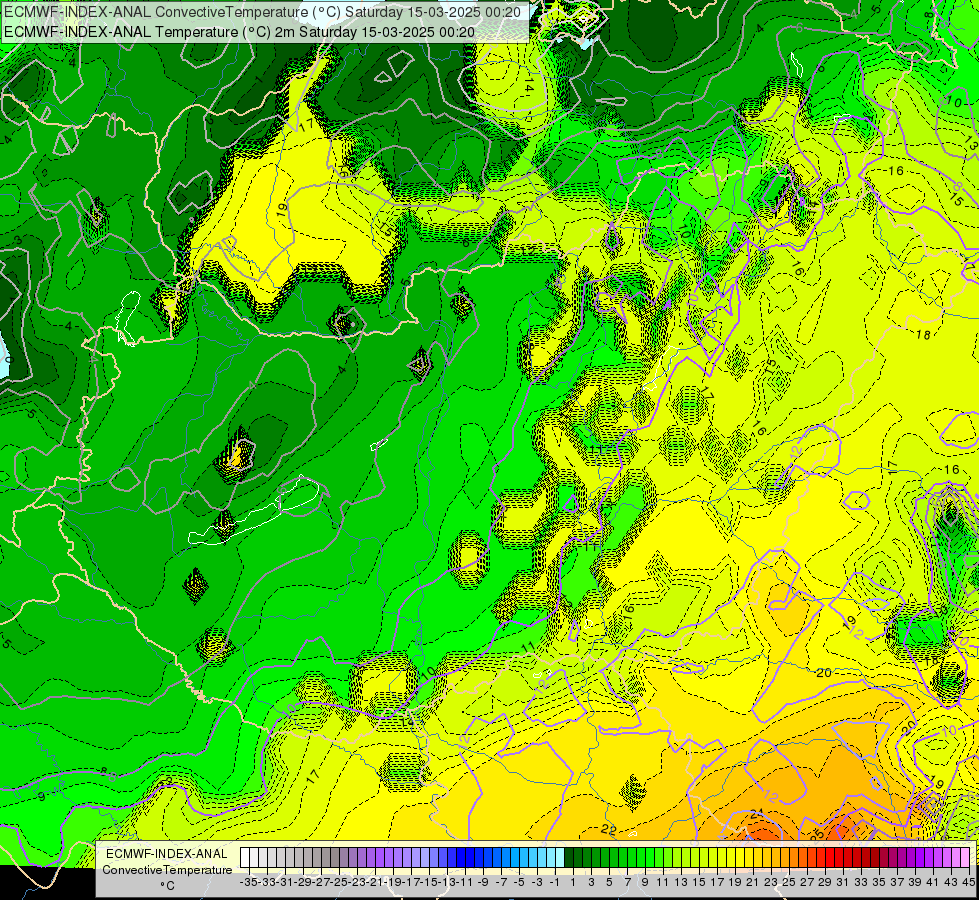Click the '°C' unit label in legend
Image resolution: width=979 pixels, height=900 pixels.
(167, 886)
